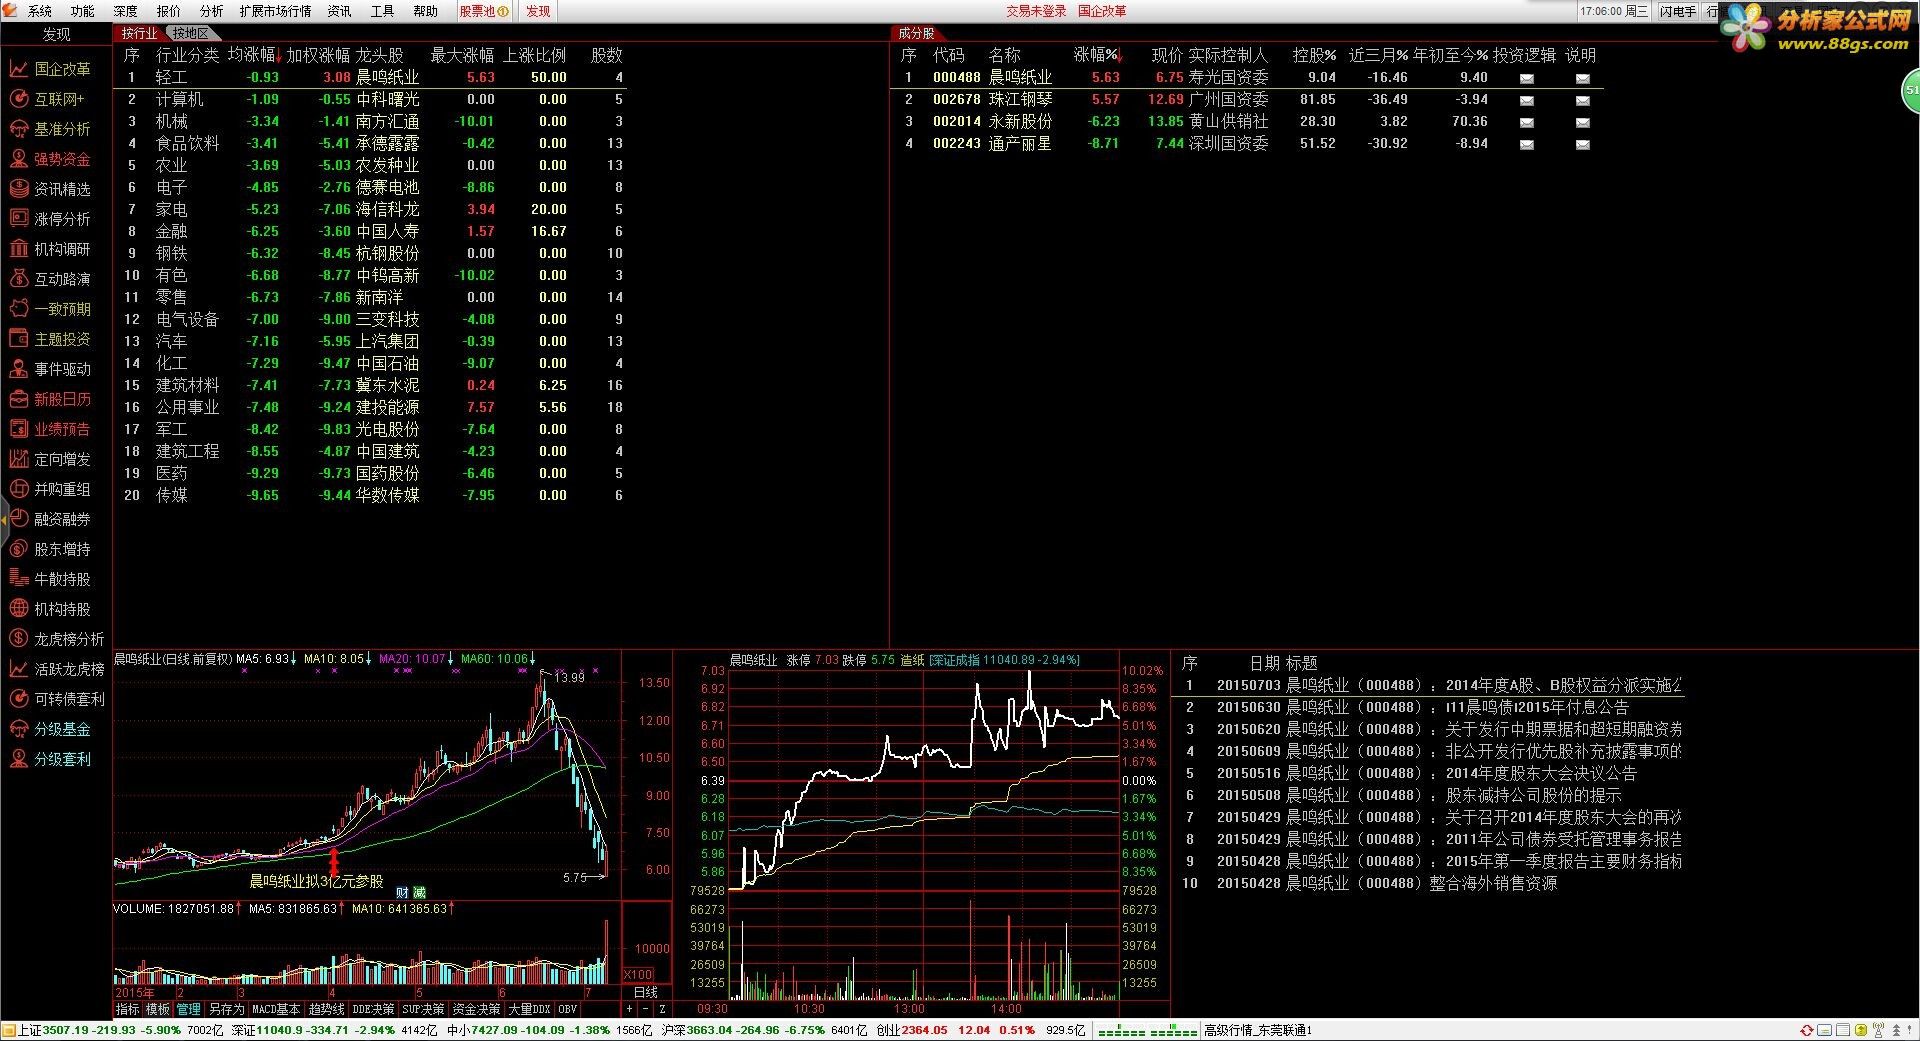The width and height of the screenshot is (1920, 1041).
Task: Select the 成分股 tab
Action: [x=916, y=33]
